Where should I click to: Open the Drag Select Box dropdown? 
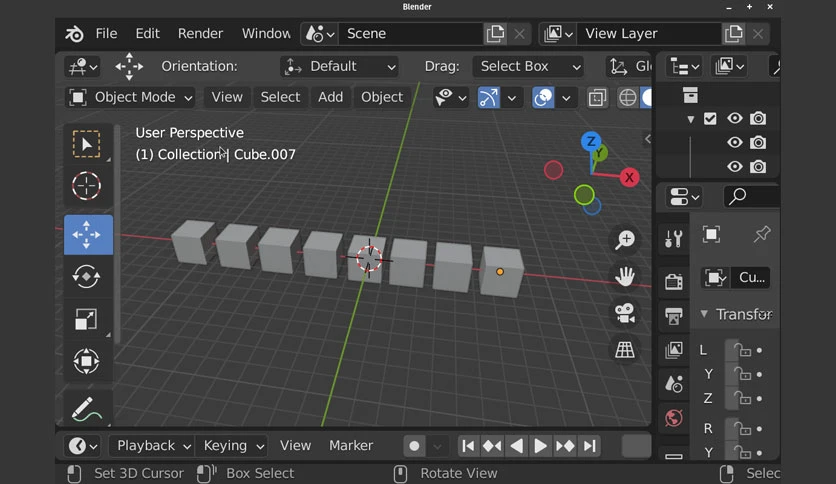pos(528,67)
